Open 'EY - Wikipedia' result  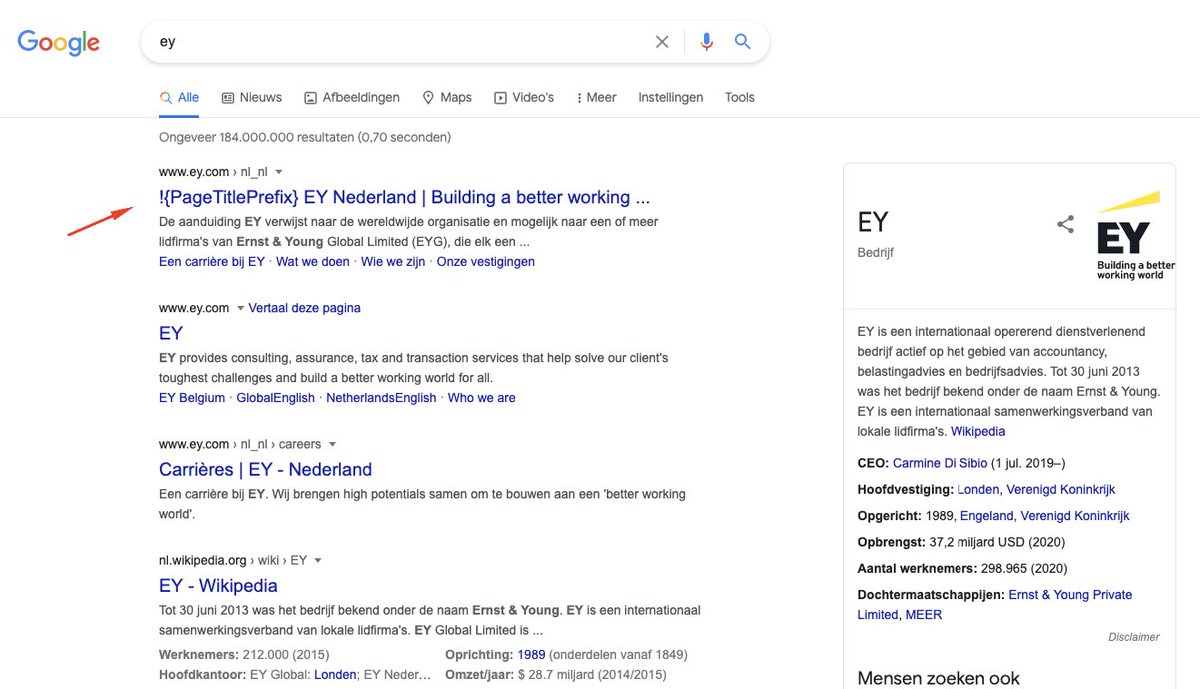coord(218,585)
